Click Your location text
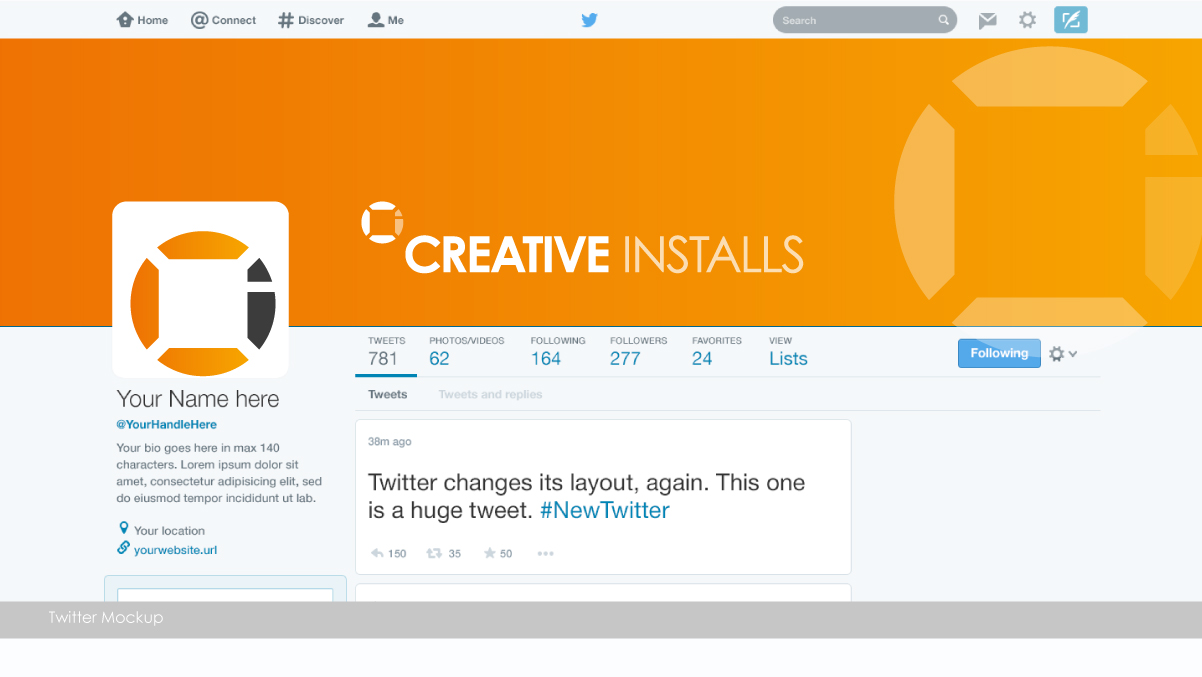 (169, 531)
